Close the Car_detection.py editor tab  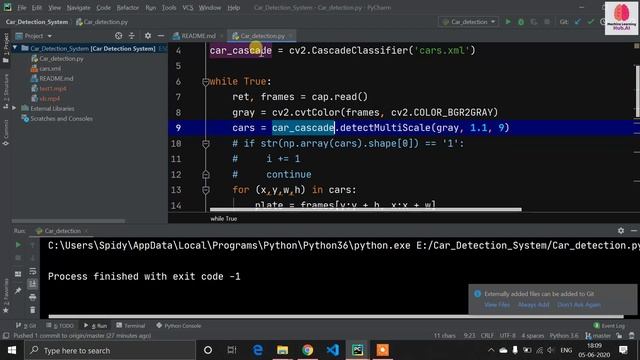[290, 36]
